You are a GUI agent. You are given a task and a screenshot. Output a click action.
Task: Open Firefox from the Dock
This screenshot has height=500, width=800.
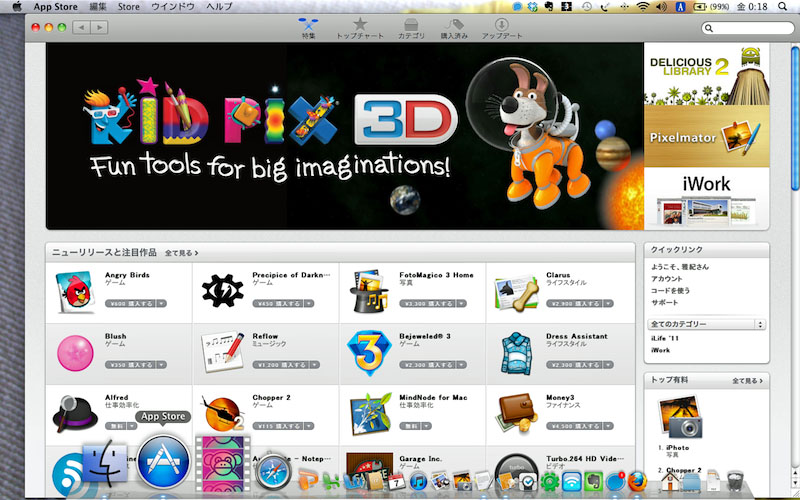point(637,481)
